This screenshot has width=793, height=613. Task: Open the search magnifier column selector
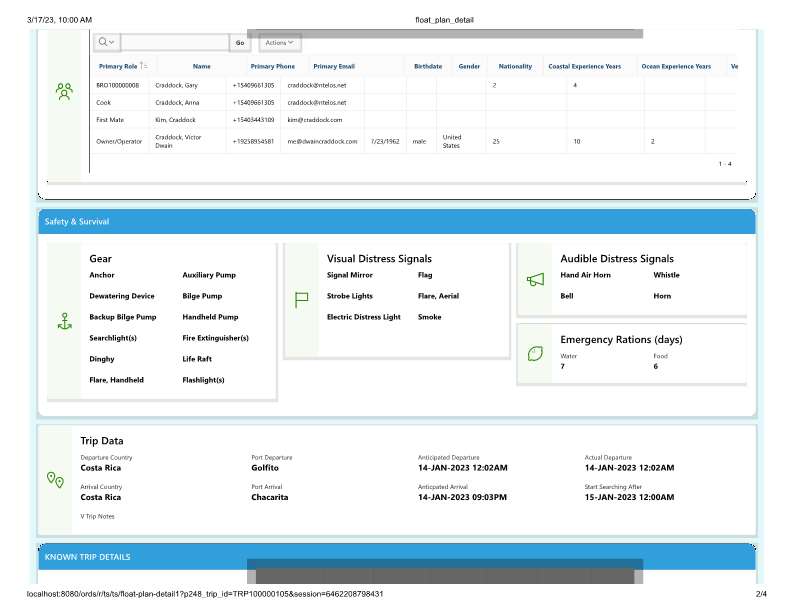[x=107, y=42]
